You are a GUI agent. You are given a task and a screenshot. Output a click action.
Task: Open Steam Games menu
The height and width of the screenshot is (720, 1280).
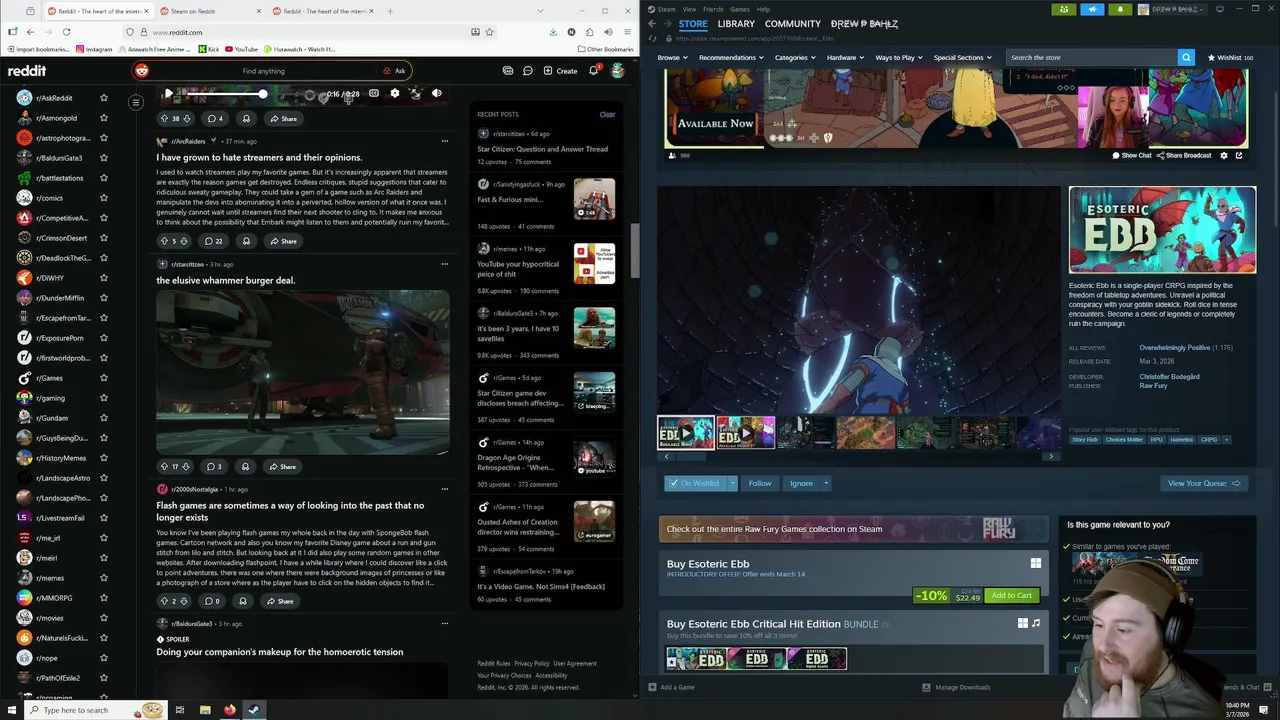(x=740, y=9)
